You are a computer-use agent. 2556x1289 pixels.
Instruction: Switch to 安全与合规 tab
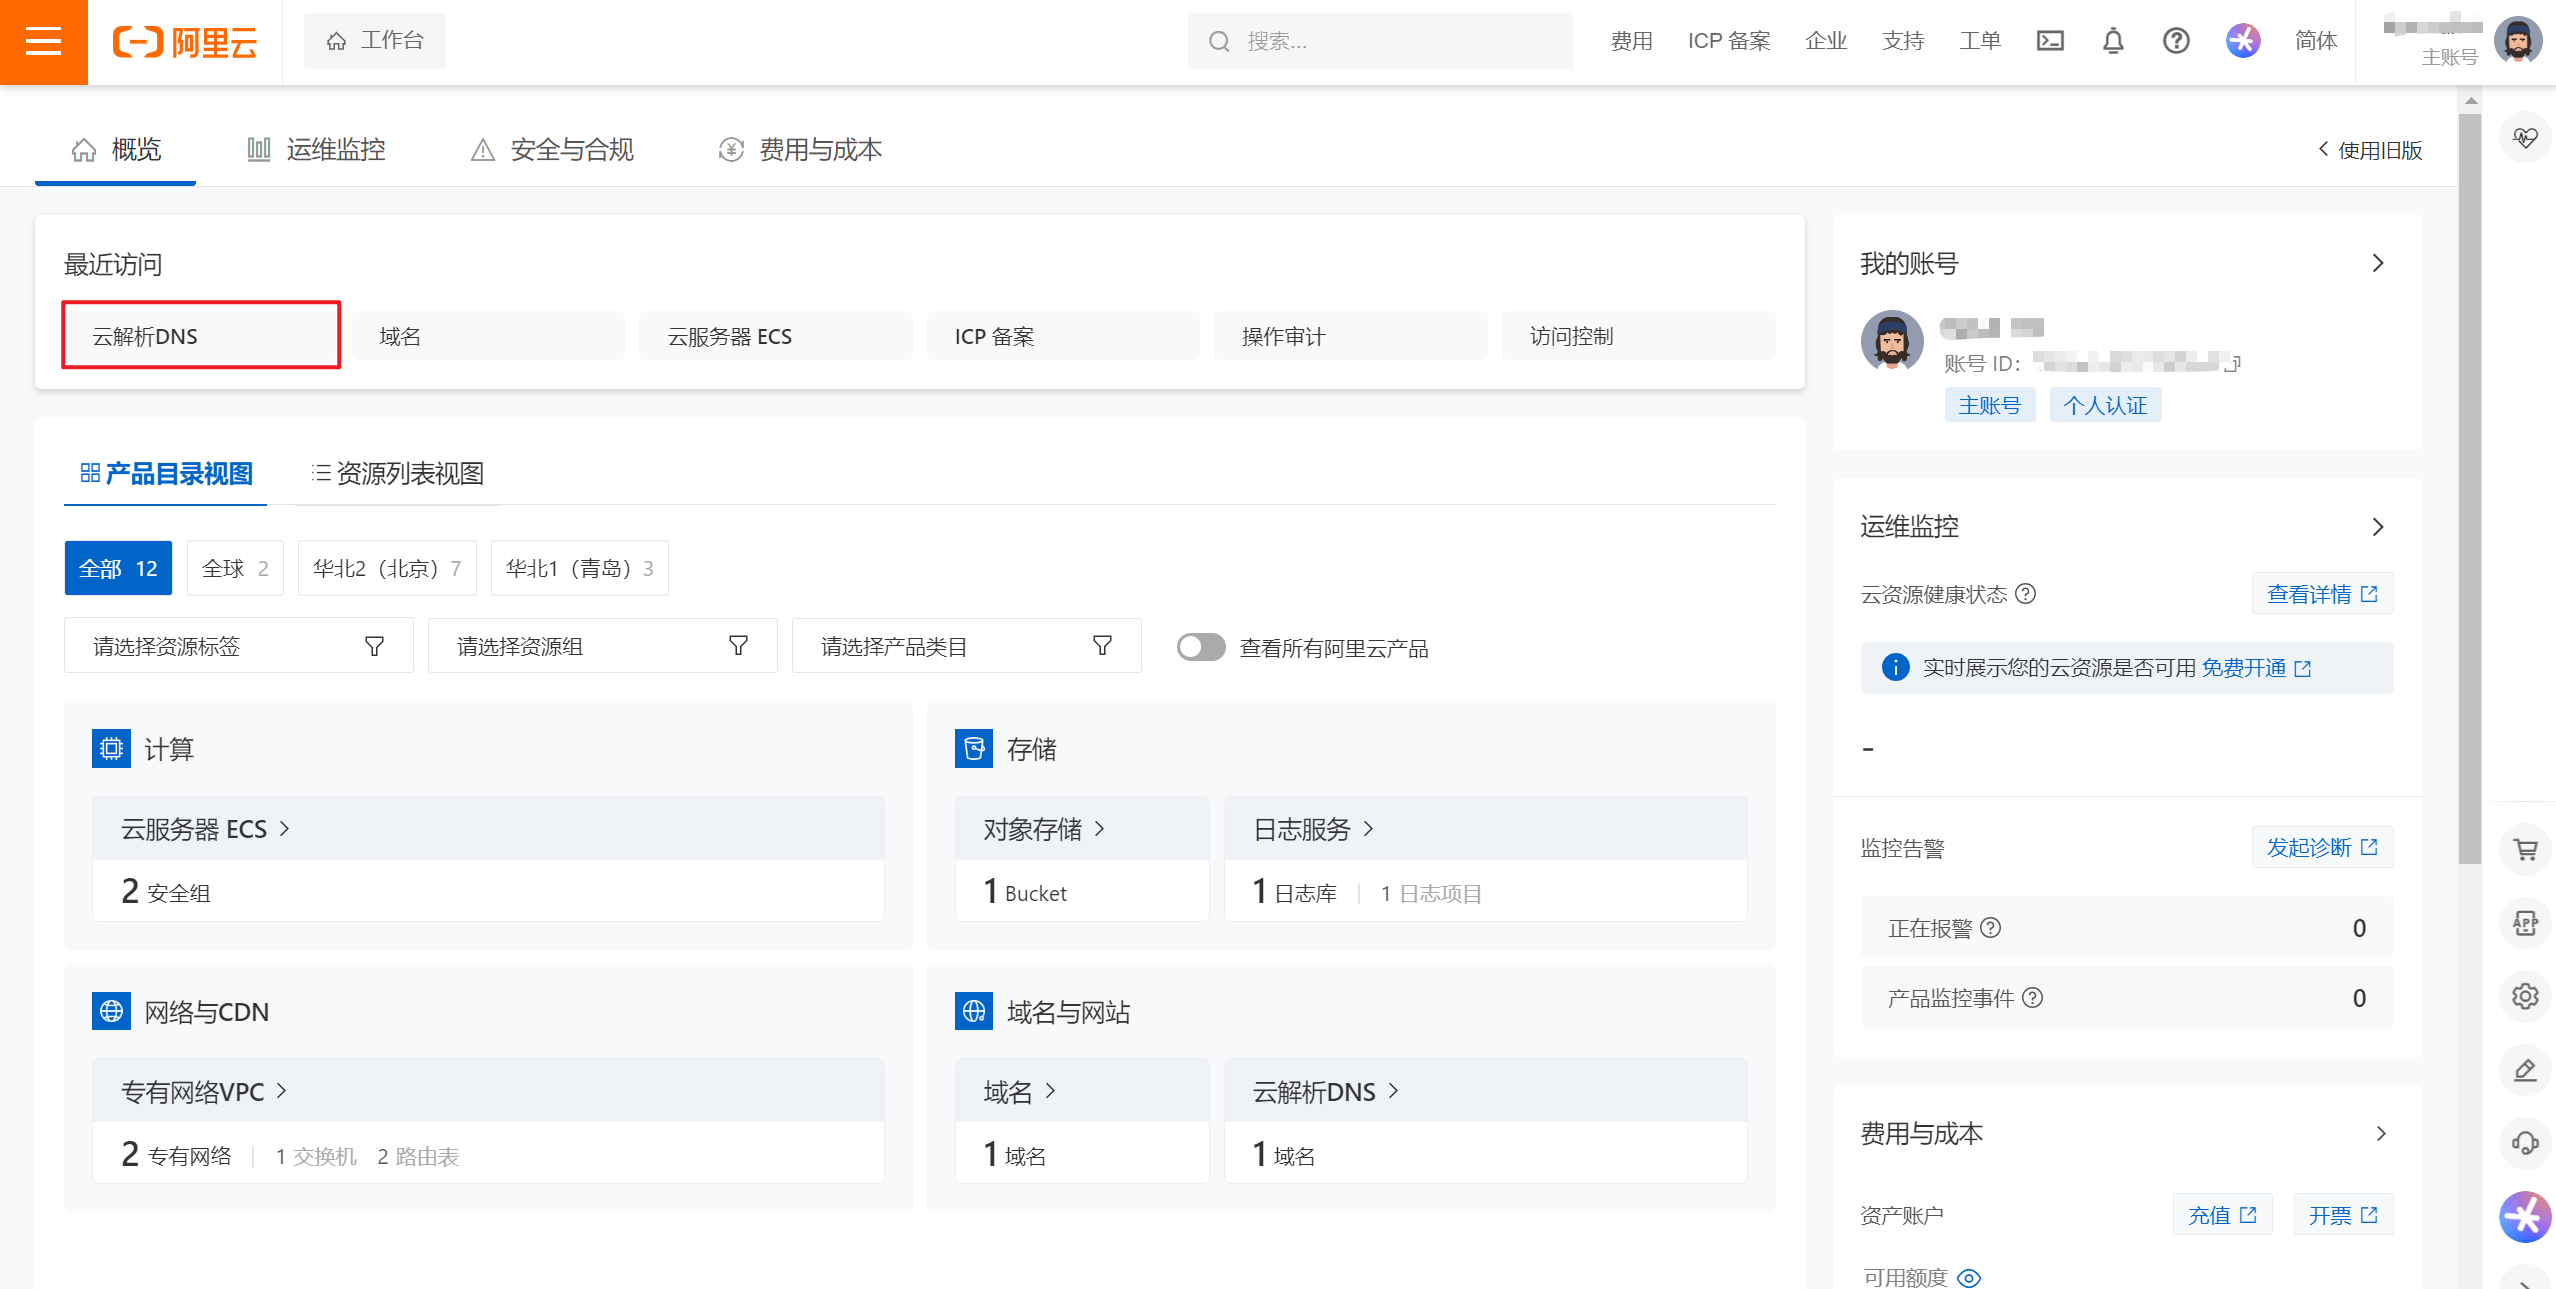(x=552, y=150)
